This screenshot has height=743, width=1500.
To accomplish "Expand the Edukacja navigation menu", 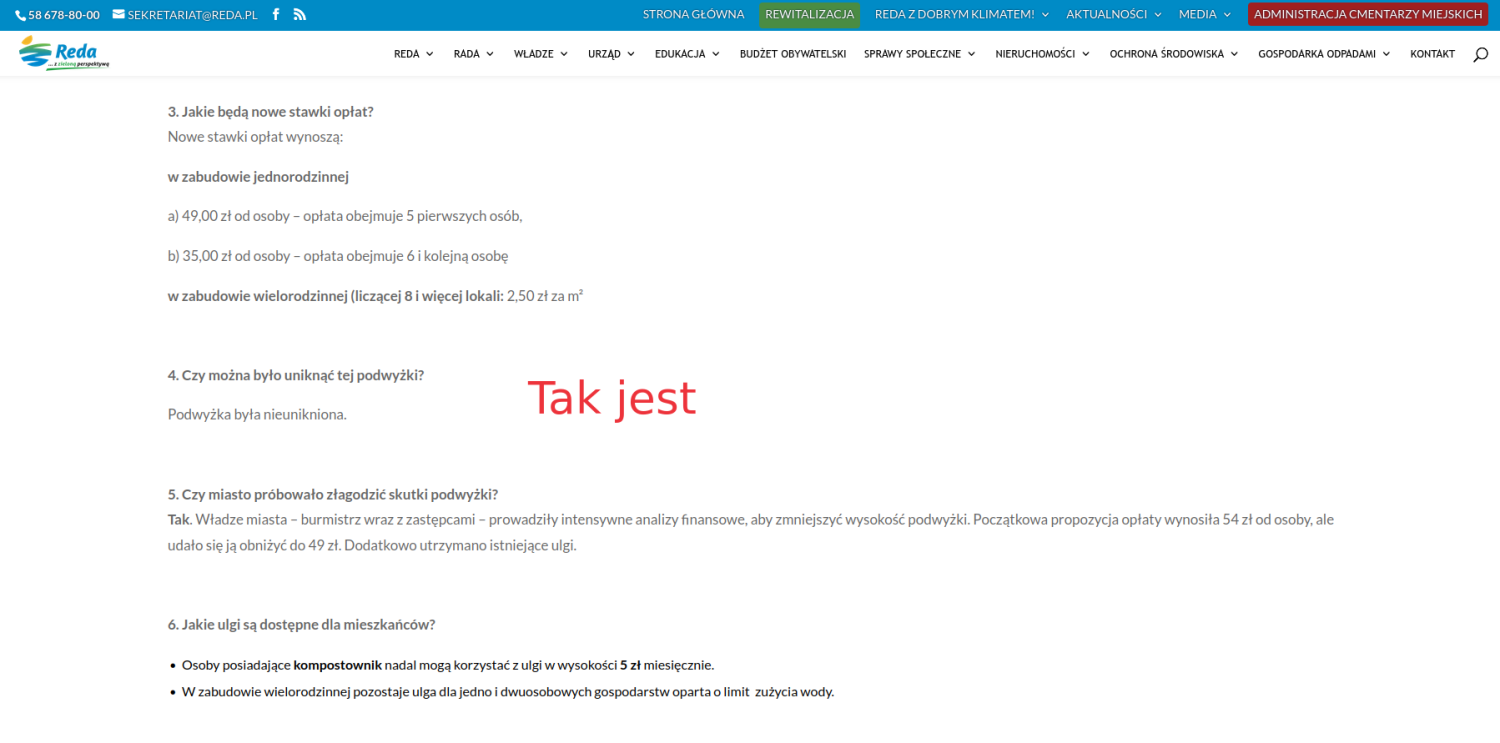I will 687,54.
